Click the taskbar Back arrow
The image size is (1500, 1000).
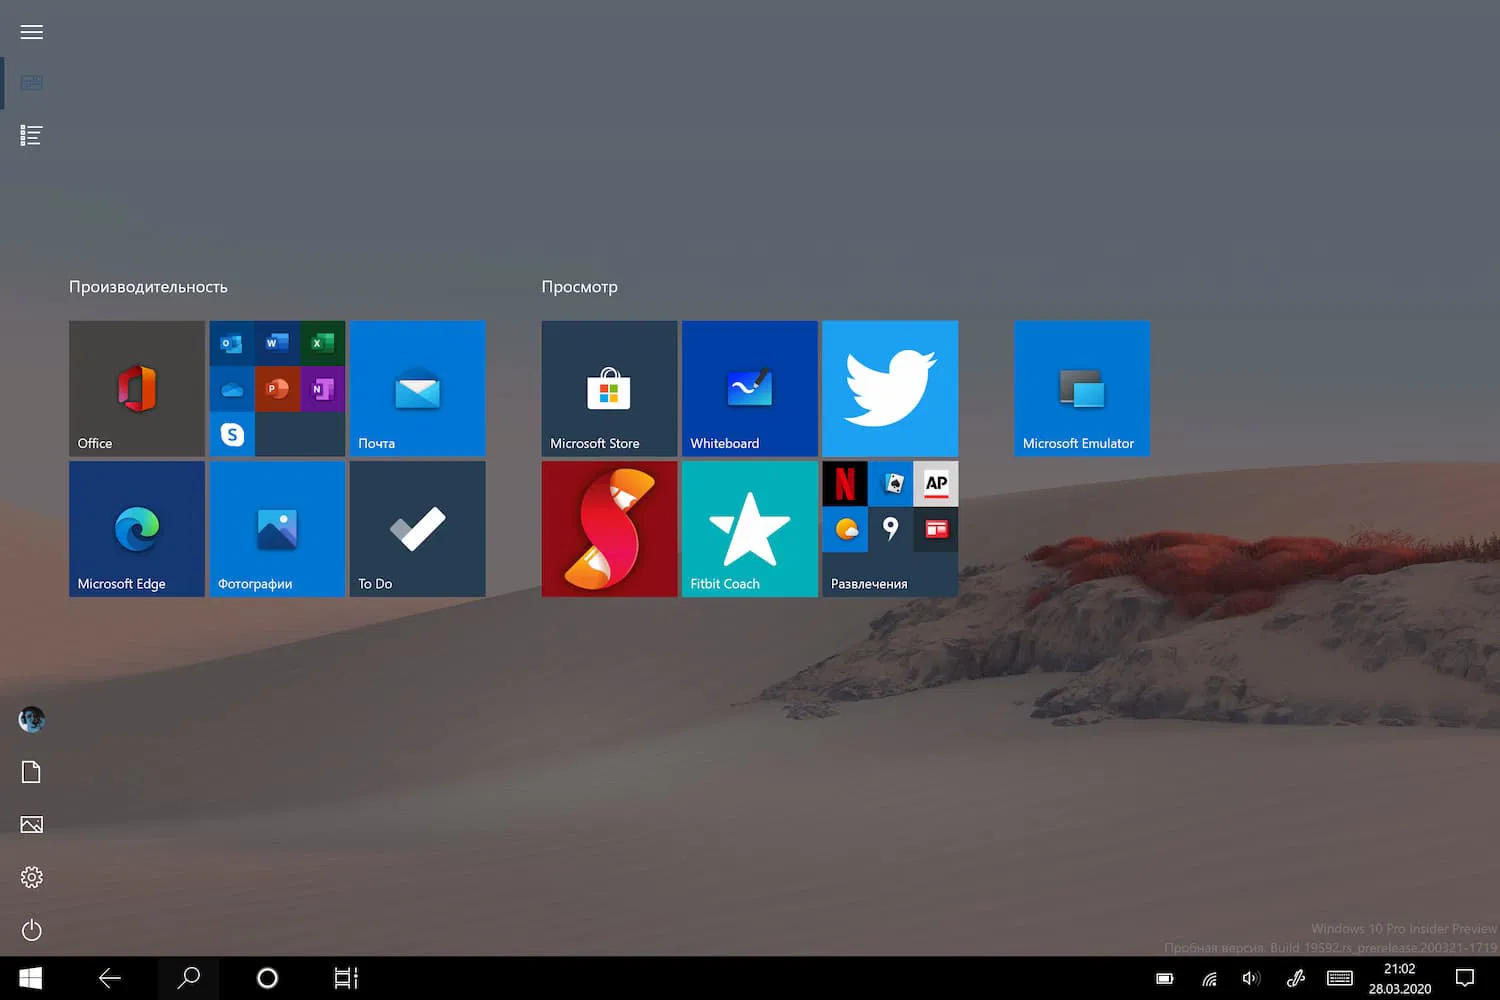pyautogui.click(x=110, y=978)
